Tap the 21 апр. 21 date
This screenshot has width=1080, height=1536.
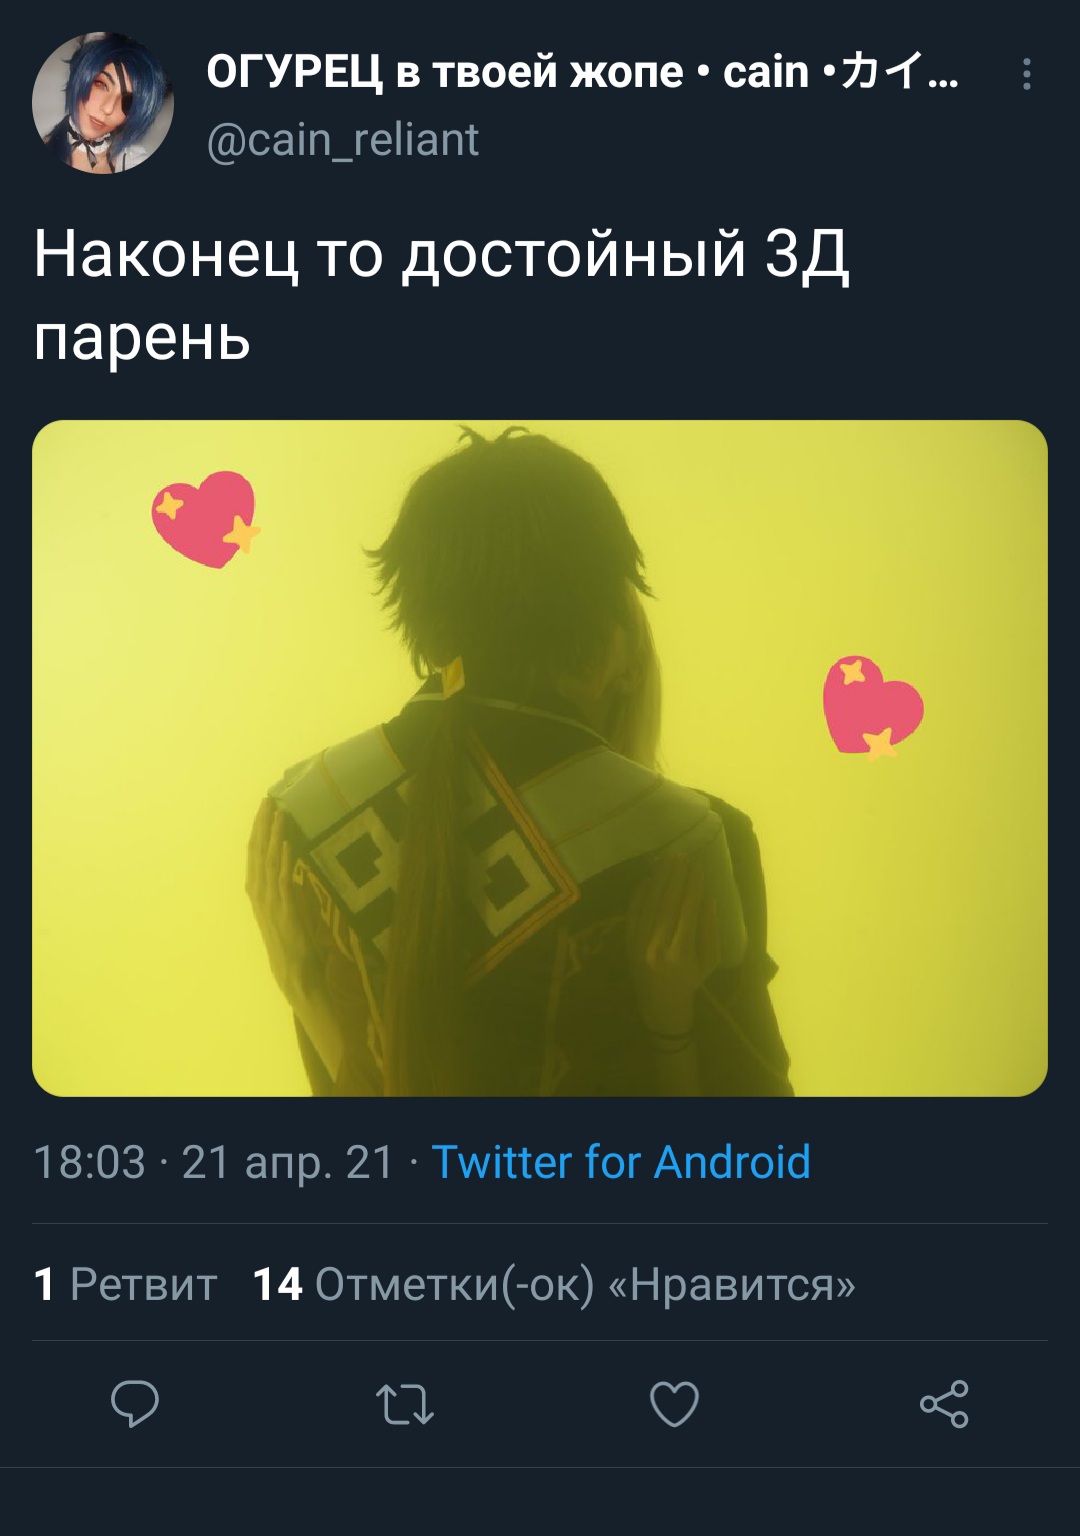point(288,1163)
